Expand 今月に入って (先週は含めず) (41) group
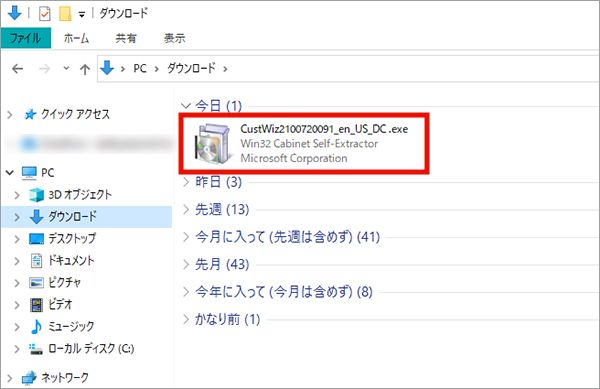The height and width of the screenshot is (389, 600). (x=186, y=237)
